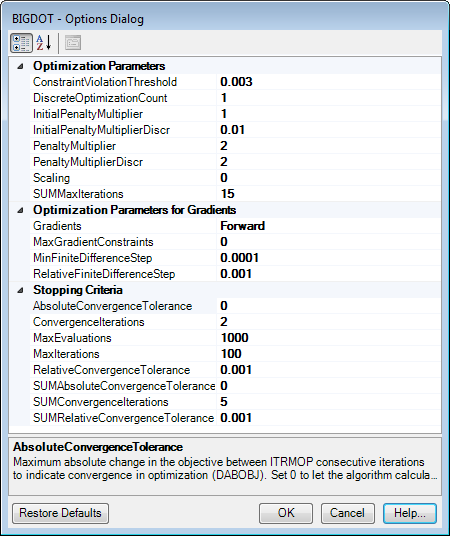Select the ConvergenceIterations property label
Image resolution: width=450 pixels, height=536 pixels.
coord(89,322)
